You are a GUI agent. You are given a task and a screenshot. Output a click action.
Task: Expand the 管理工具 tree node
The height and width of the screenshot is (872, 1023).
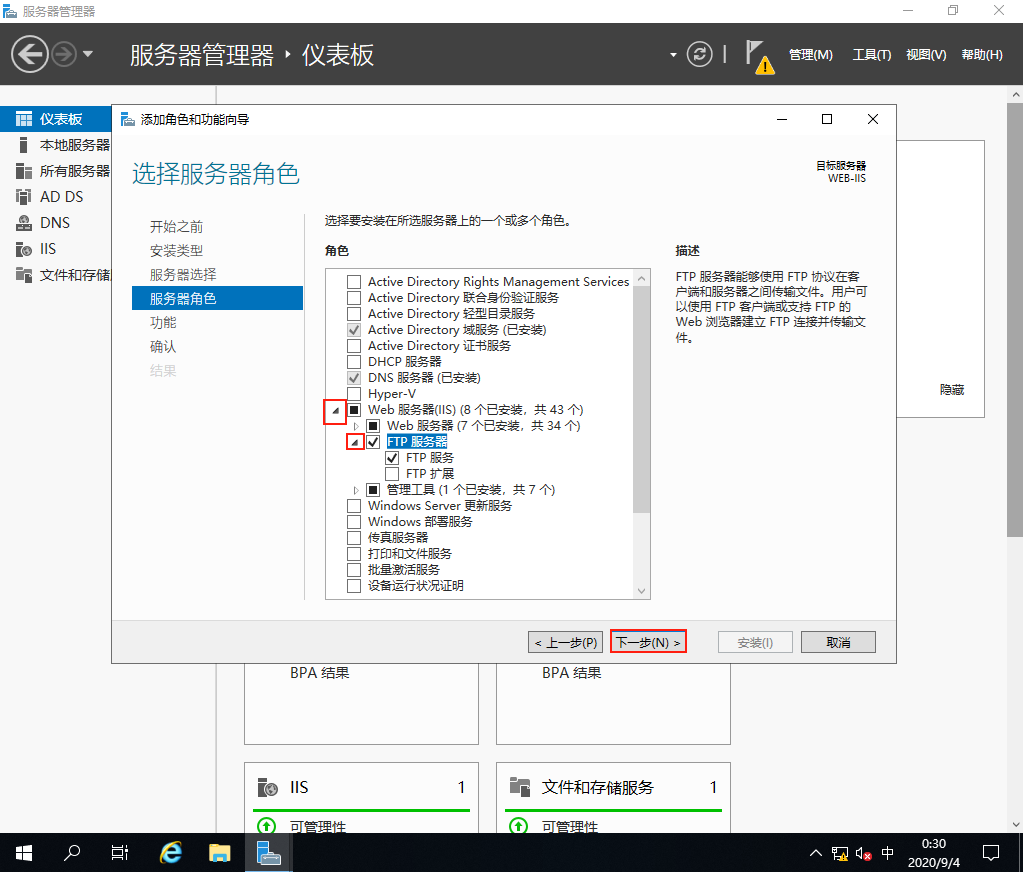click(x=356, y=490)
